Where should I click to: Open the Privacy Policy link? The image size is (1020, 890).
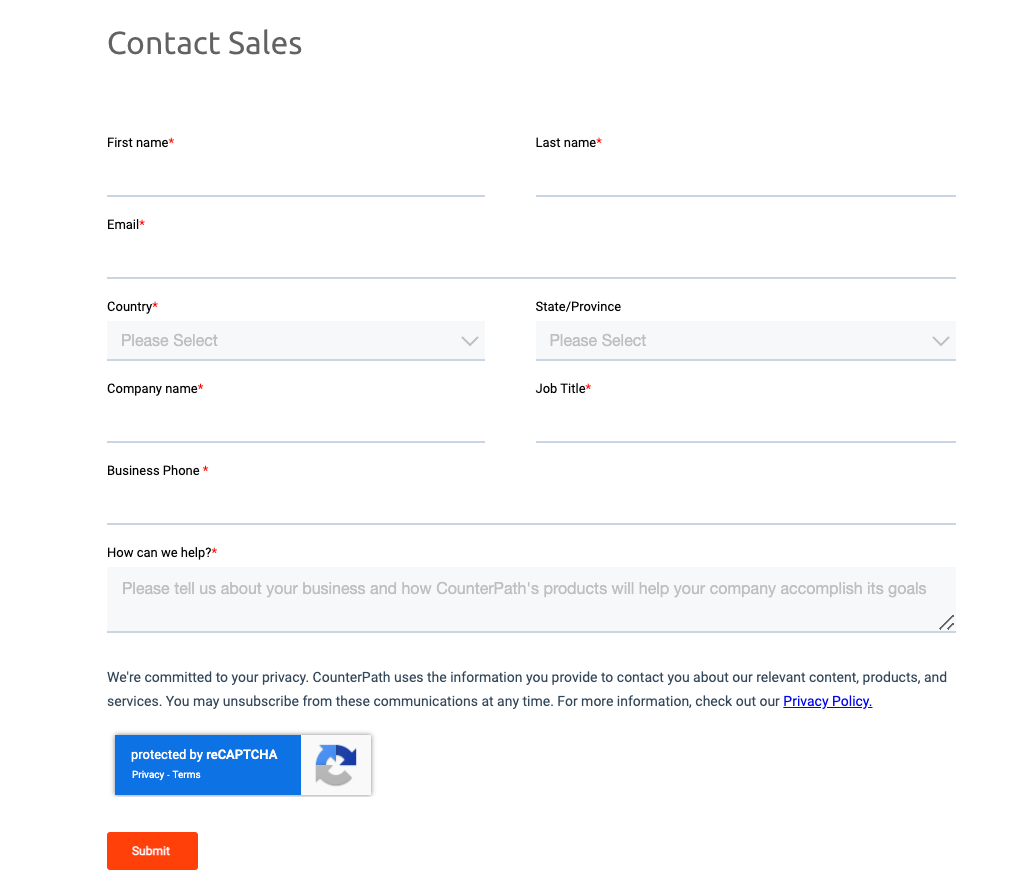click(x=827, y=702)
